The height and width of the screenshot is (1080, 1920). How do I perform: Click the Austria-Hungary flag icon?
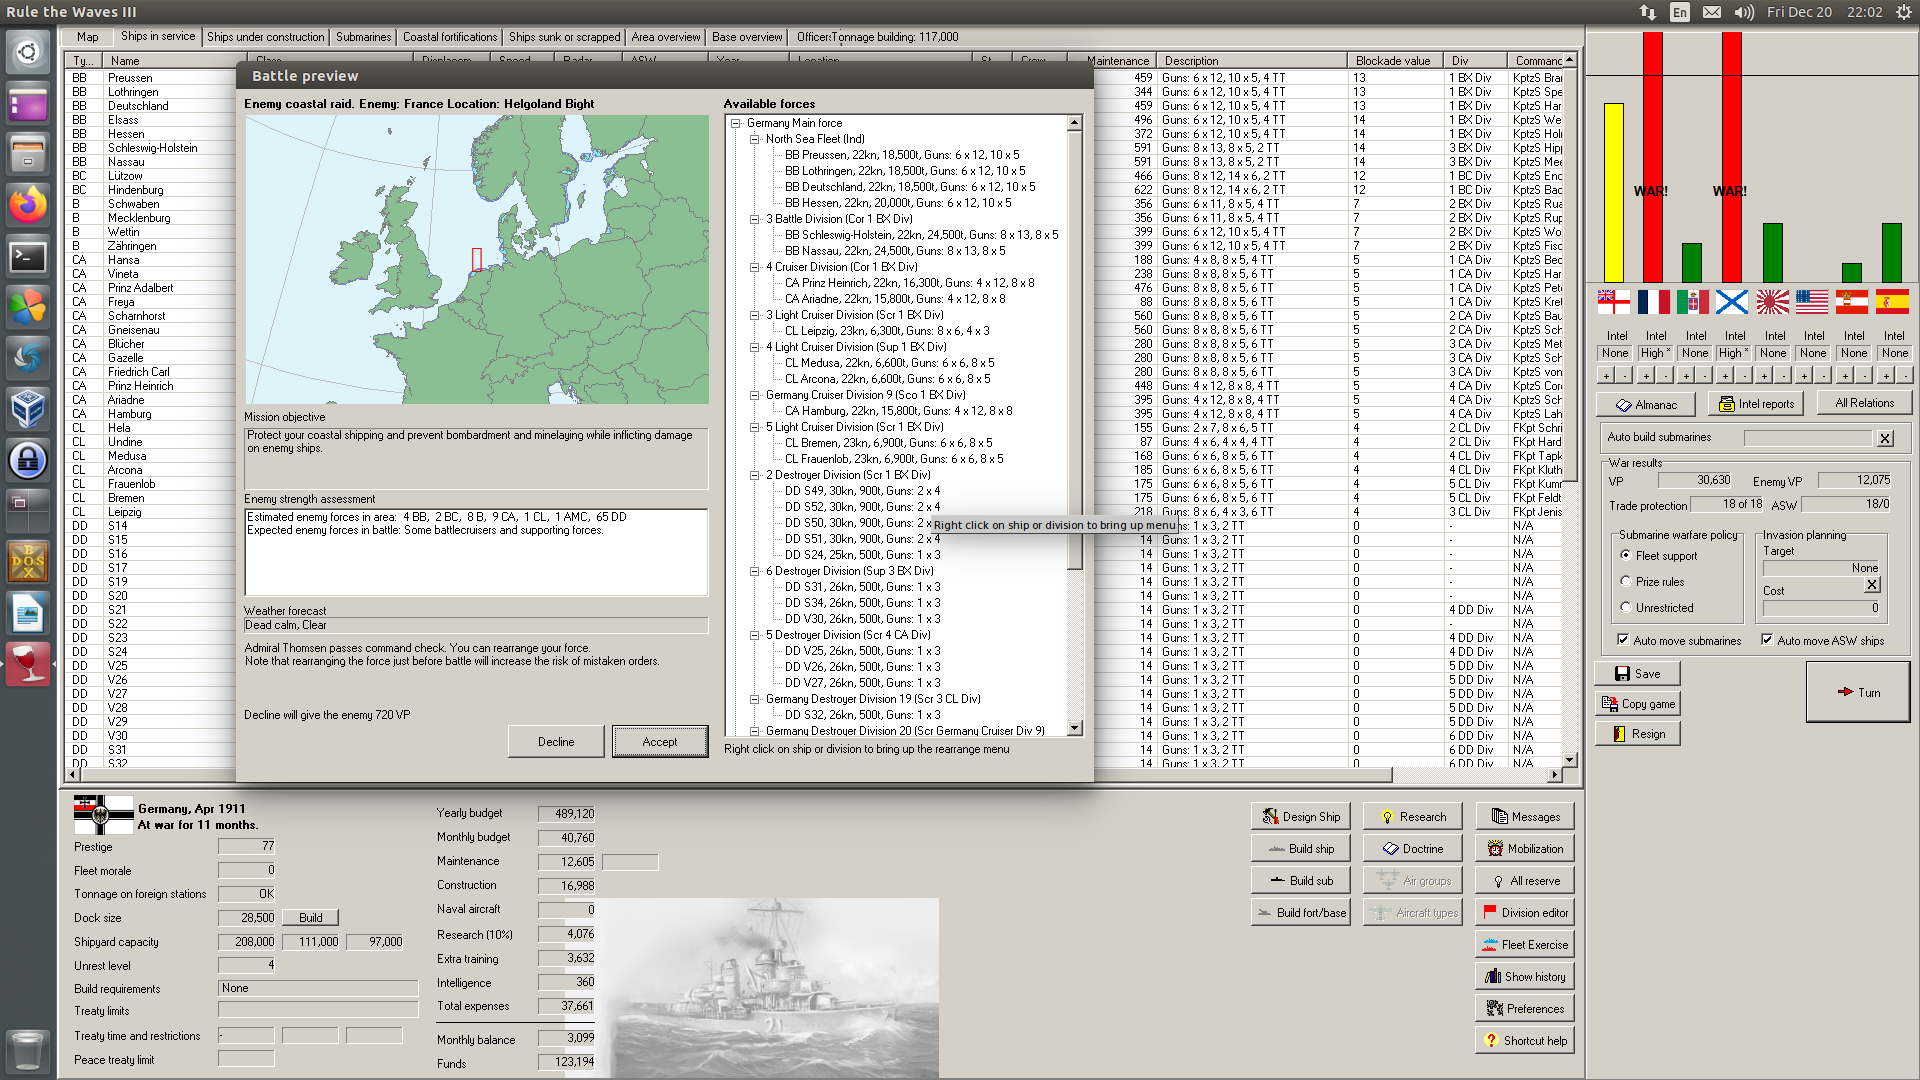pos(1852,301)
